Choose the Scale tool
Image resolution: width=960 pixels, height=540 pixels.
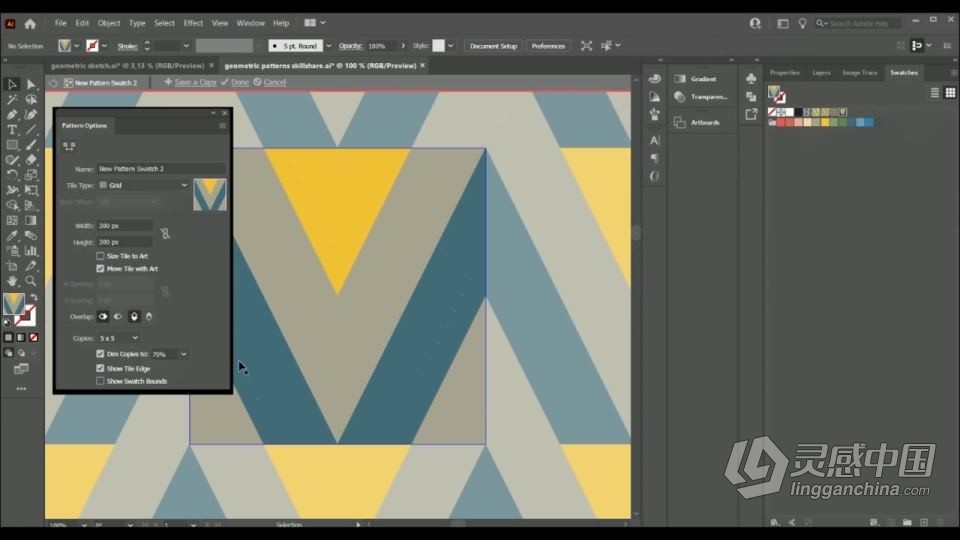click(31, 175)
